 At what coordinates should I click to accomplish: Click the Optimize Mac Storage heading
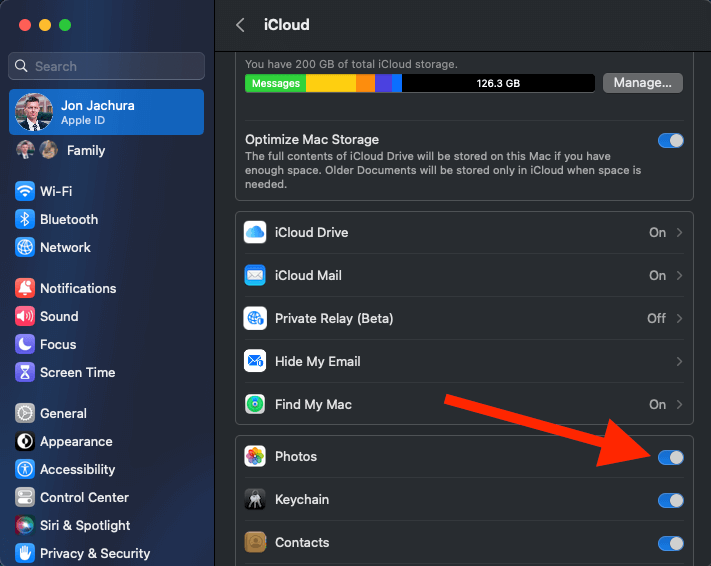tap(312, 140)
